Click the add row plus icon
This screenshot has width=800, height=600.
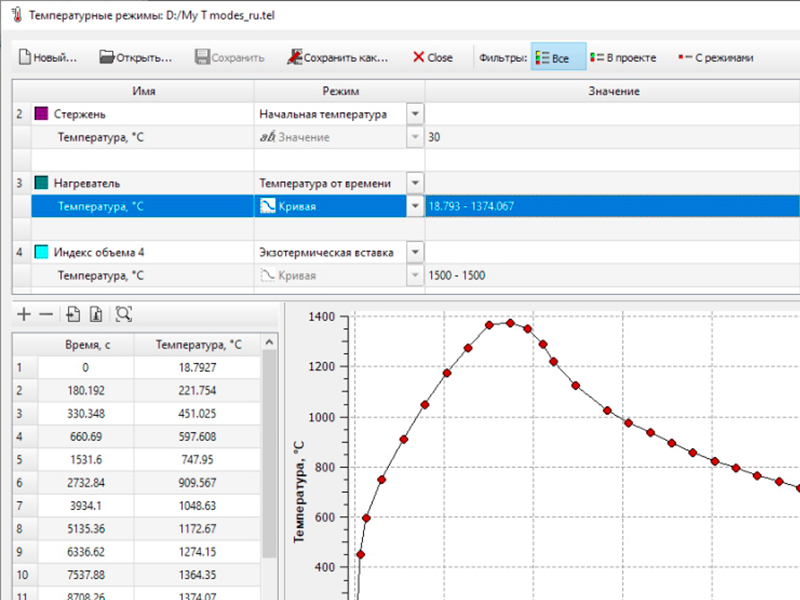[24, 314]
